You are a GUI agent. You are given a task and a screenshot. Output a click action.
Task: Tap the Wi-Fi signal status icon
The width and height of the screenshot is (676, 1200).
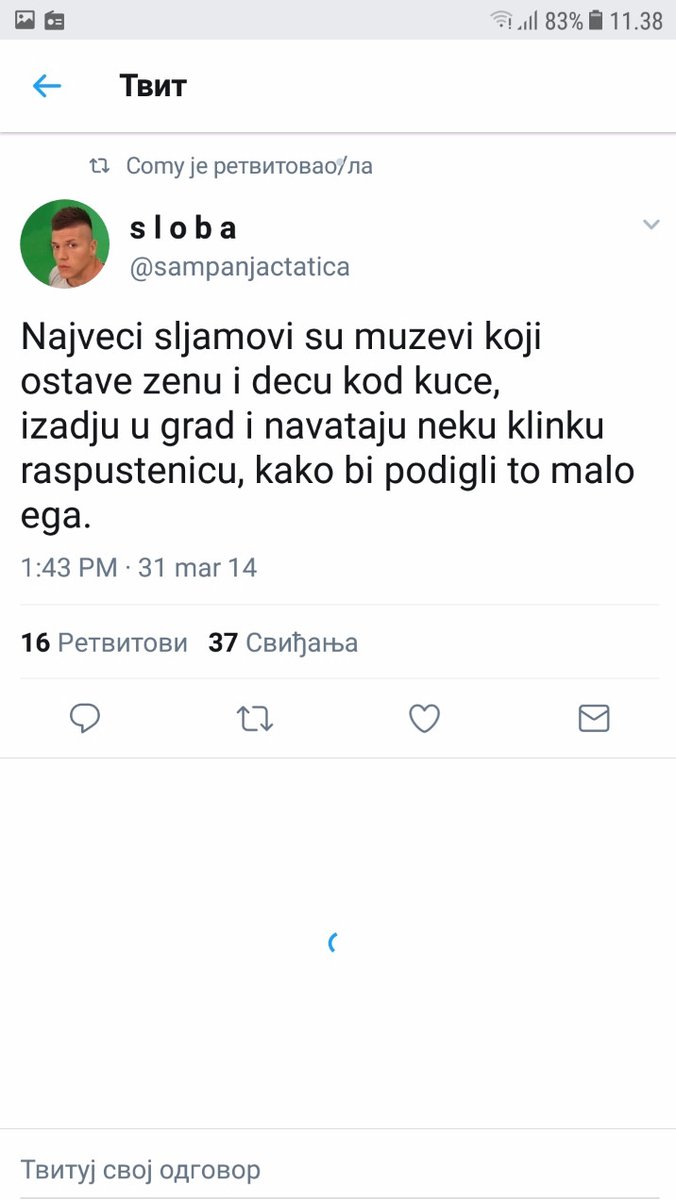point(500,20)
